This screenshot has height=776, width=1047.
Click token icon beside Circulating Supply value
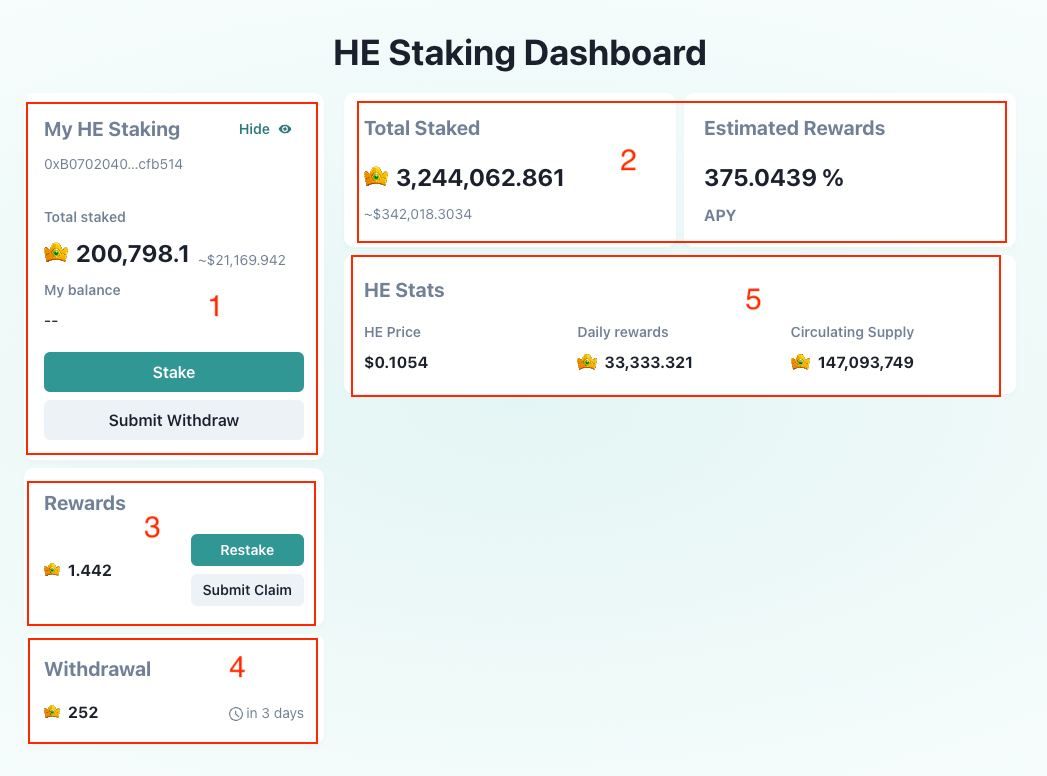click(x=800, y=362)
